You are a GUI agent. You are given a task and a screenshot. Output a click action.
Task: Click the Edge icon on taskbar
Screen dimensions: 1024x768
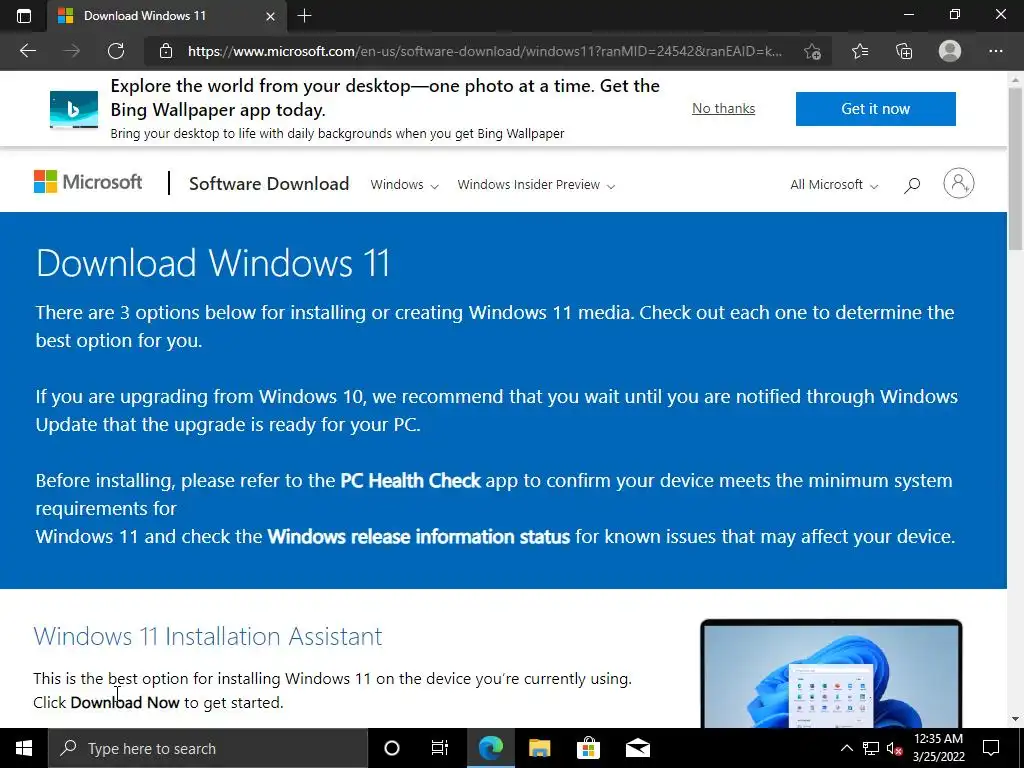tap(490, 748)
